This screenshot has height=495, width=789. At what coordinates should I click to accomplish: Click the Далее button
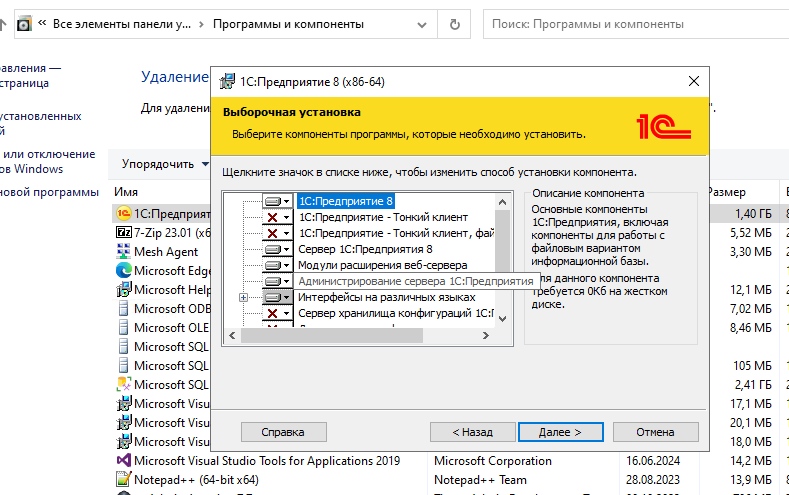tap(561, 432)
